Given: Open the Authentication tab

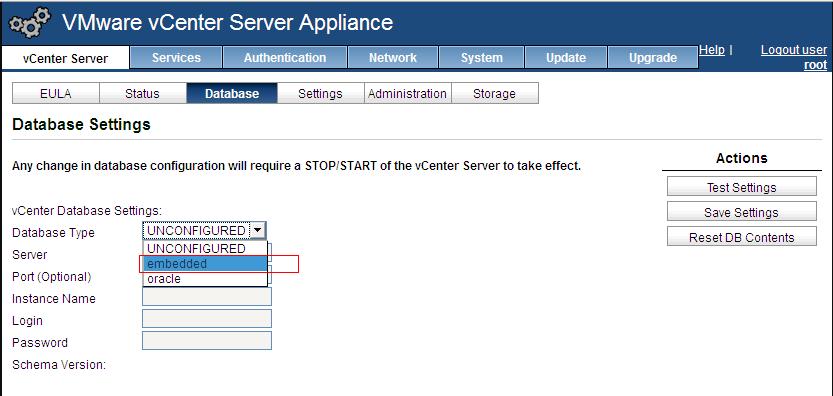Looking at the screenshot, I should pyautogui.click(x=285, y=57).
